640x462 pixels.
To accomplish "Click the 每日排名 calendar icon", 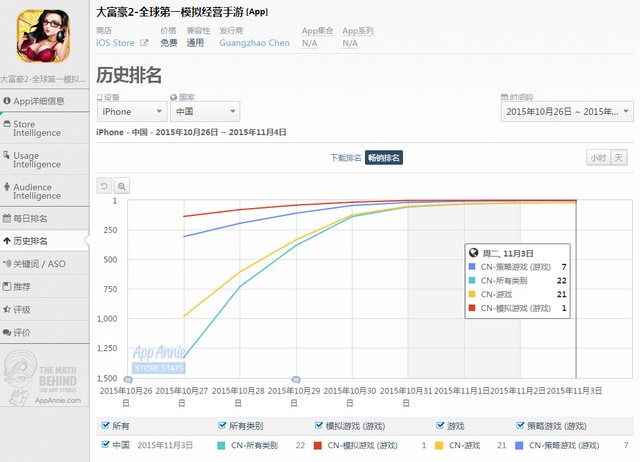I will click(7, 218).
